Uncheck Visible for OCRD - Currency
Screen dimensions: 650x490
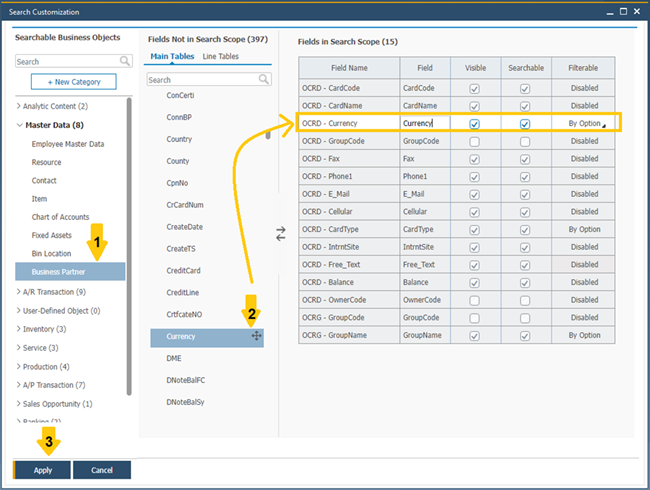(x=475, y=124)
